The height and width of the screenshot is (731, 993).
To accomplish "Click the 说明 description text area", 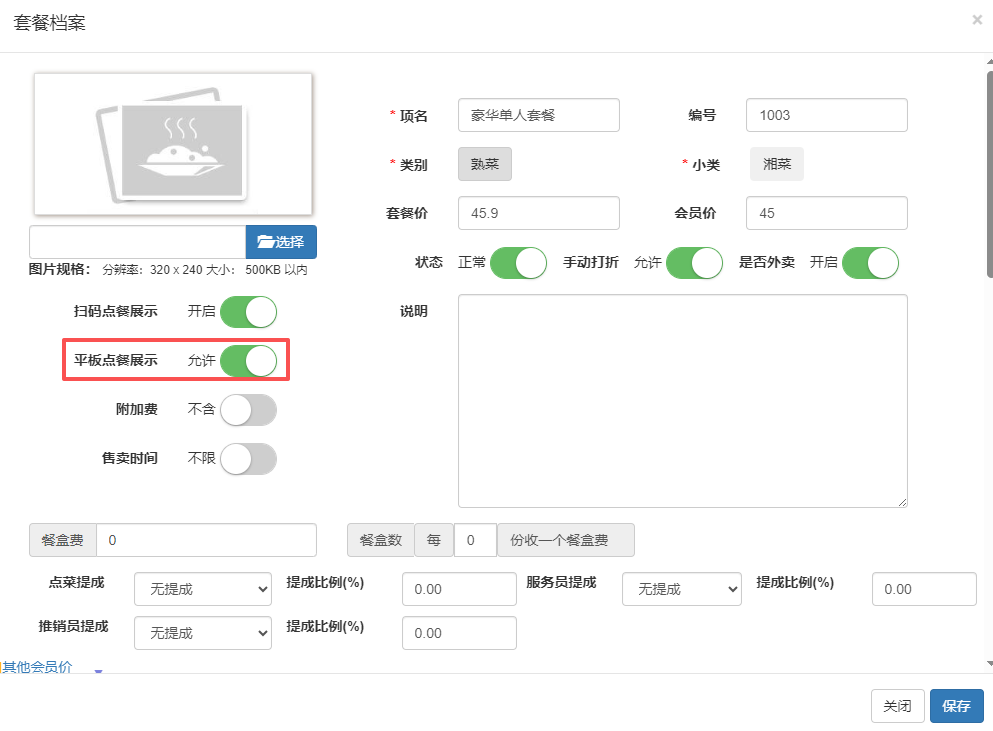I will click(682, 400).
